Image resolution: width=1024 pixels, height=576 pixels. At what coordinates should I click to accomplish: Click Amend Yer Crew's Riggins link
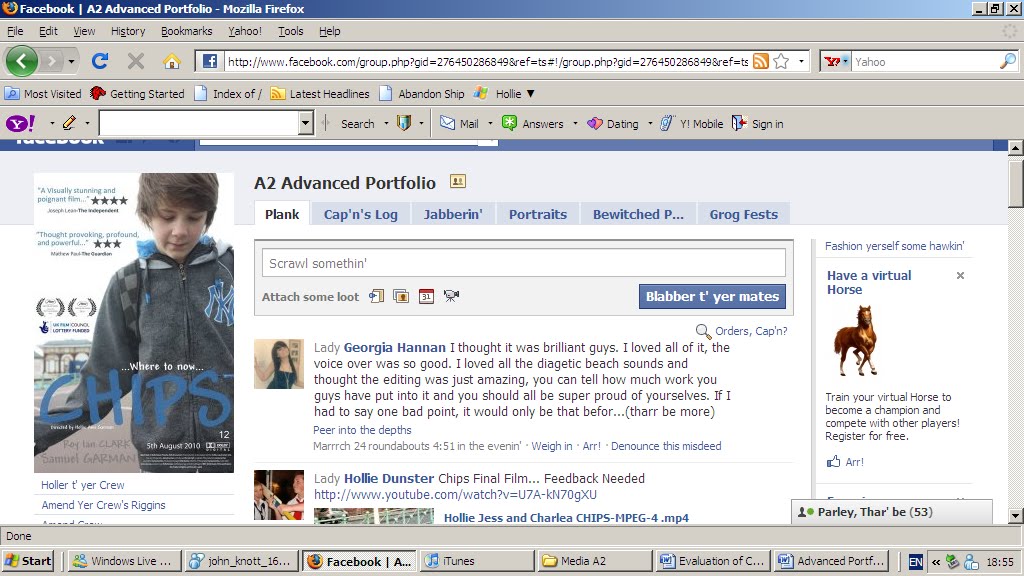click(x=103, y=505)
